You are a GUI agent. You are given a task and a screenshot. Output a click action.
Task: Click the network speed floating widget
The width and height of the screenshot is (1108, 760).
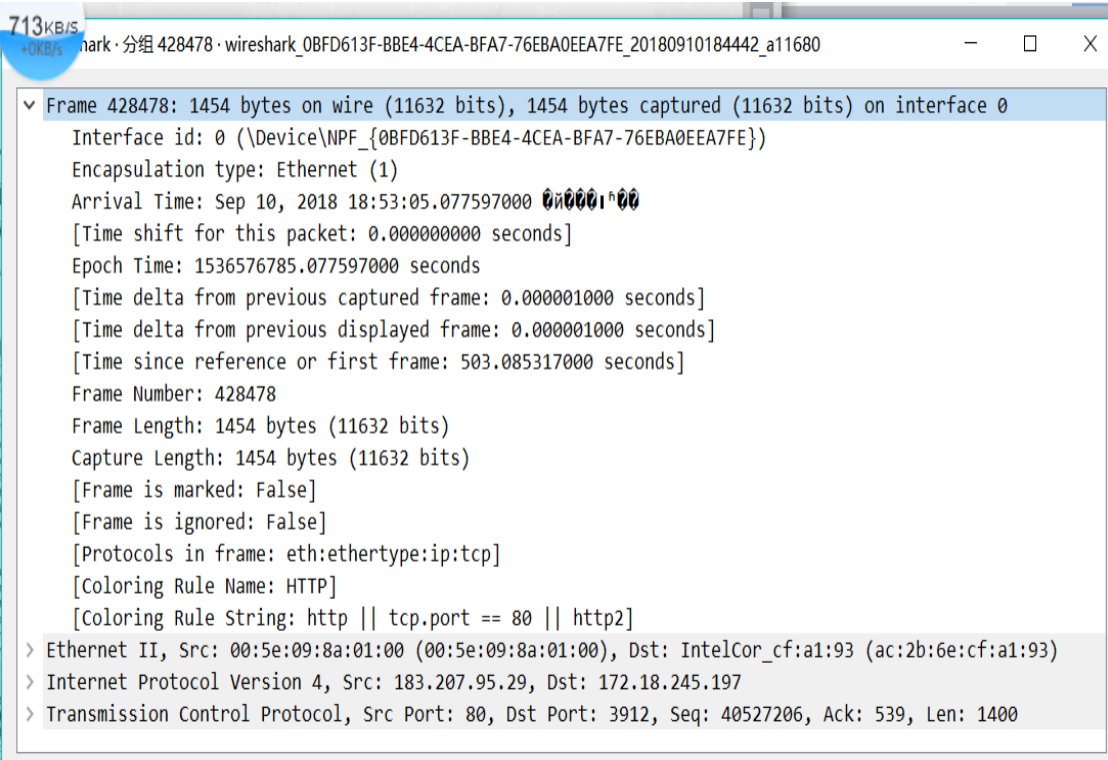[x=42, y=38]
